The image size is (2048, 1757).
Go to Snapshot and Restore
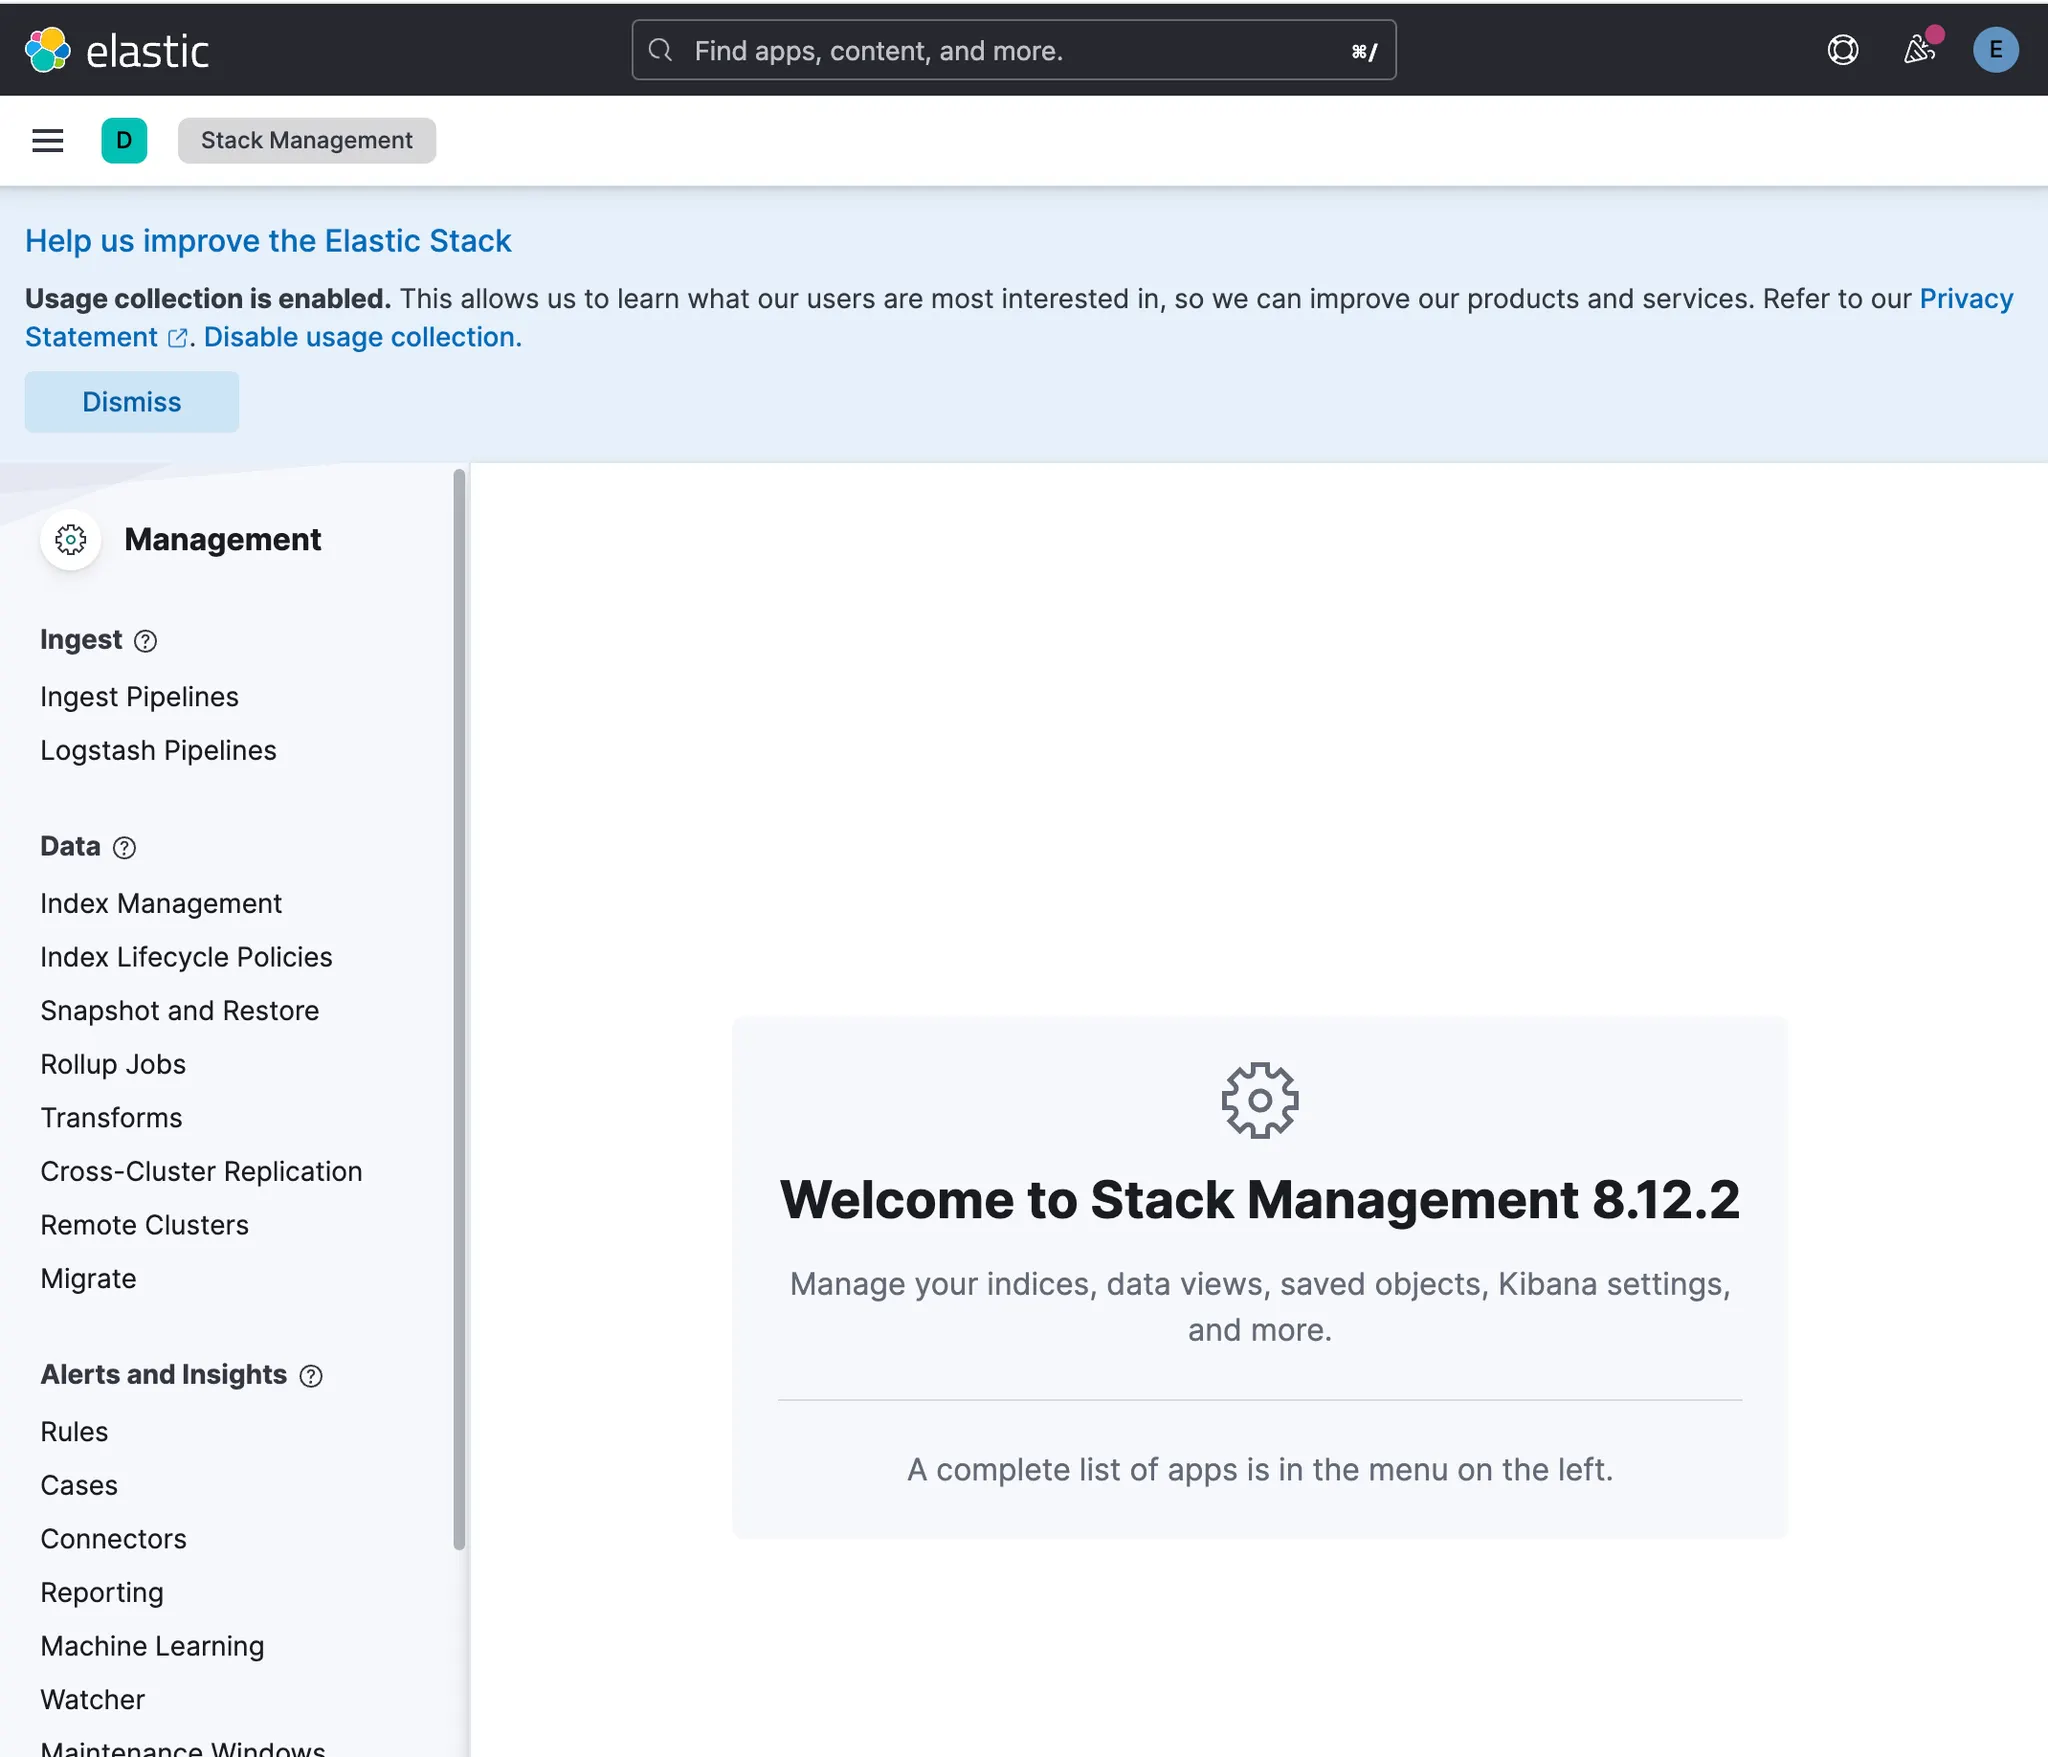[180, 1011]
